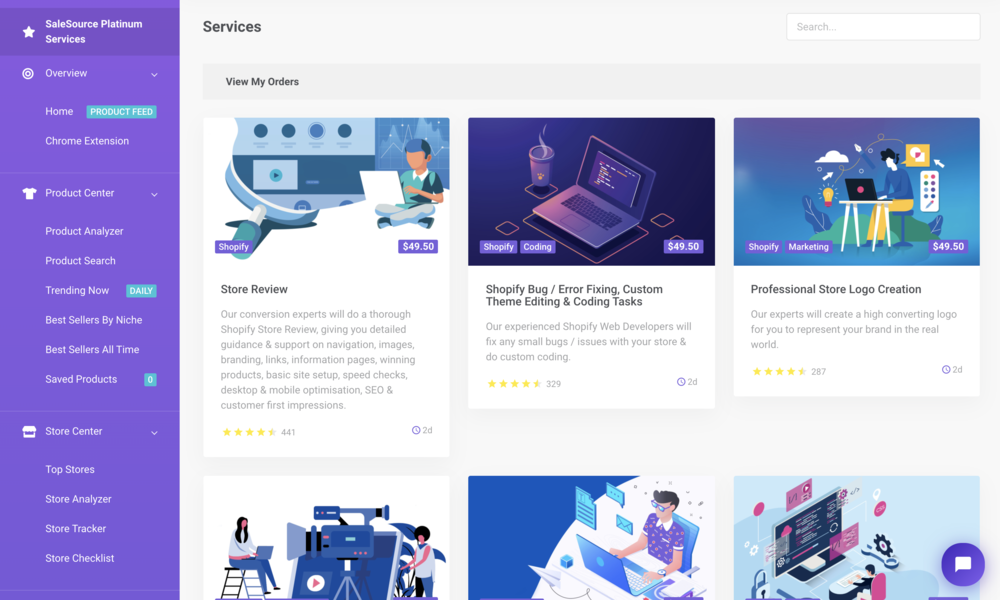Open Trending Now in sidebar
Image resolution: width=1000 pixels, height=600 pixels.
click(x=77, y=290)
